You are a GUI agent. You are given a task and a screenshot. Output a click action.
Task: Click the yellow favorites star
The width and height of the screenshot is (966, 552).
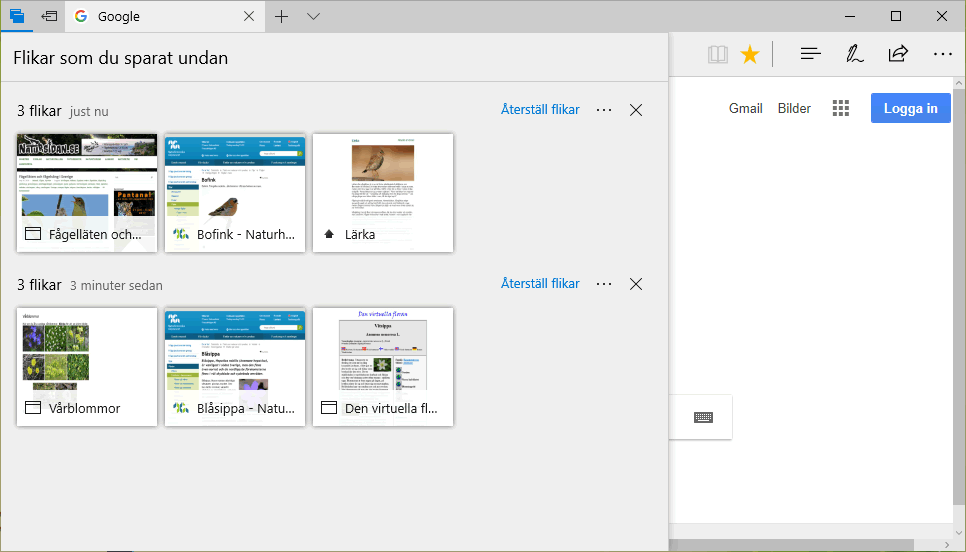click(x=749, y=54)
